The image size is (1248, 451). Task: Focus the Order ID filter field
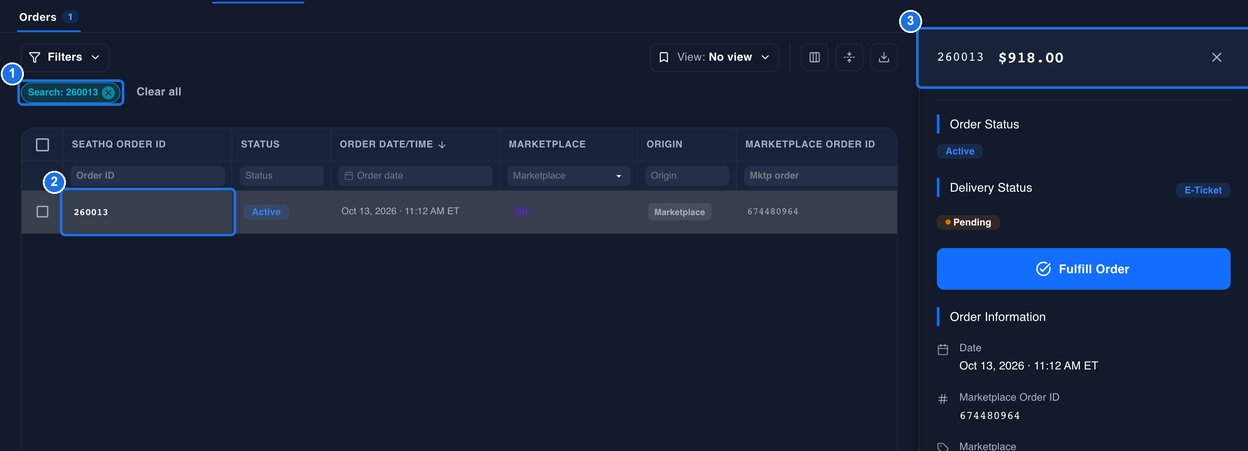[148, 176]
